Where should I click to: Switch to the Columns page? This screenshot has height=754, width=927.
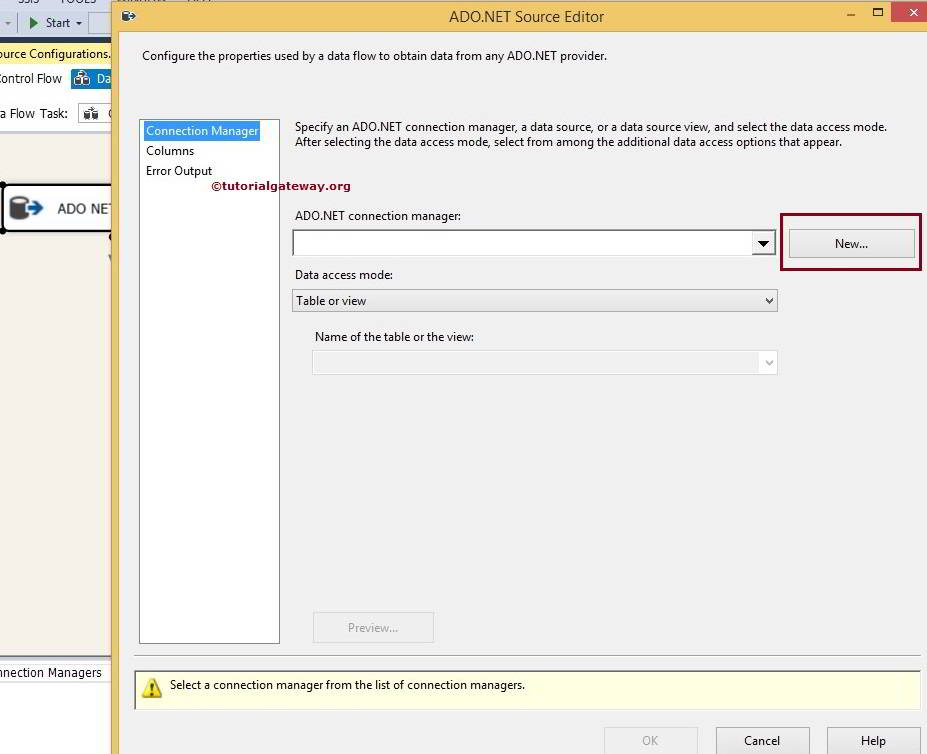pyautogui.click(x=170, y=151)
